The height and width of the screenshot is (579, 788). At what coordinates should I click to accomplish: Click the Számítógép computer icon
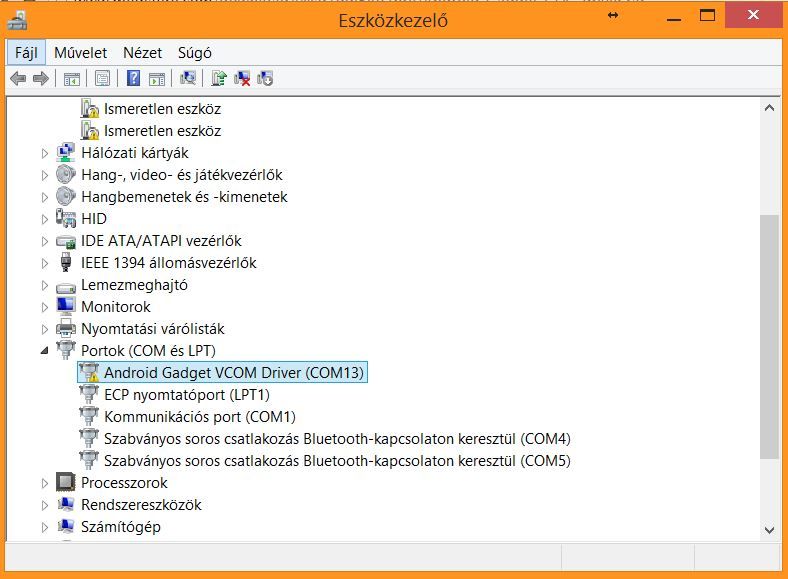click(66, 526)
